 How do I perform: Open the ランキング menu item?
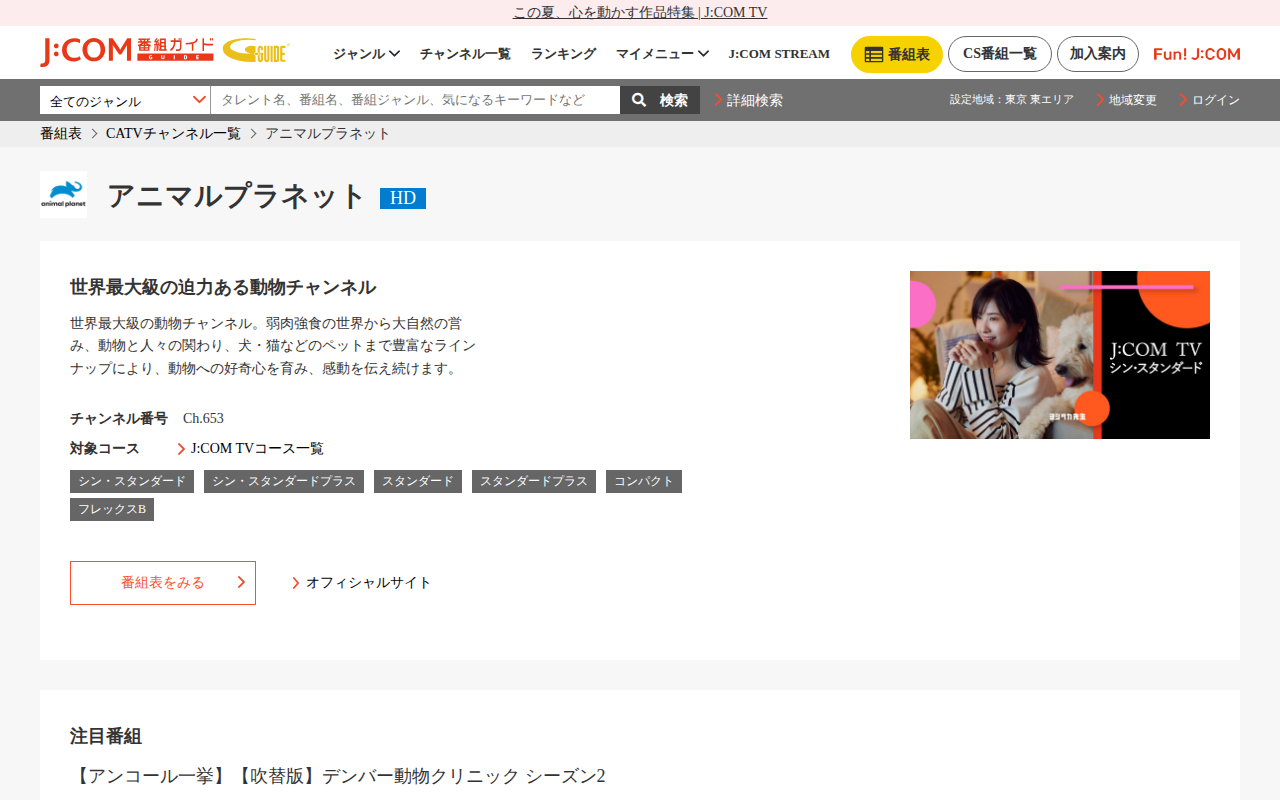point(563,54)
